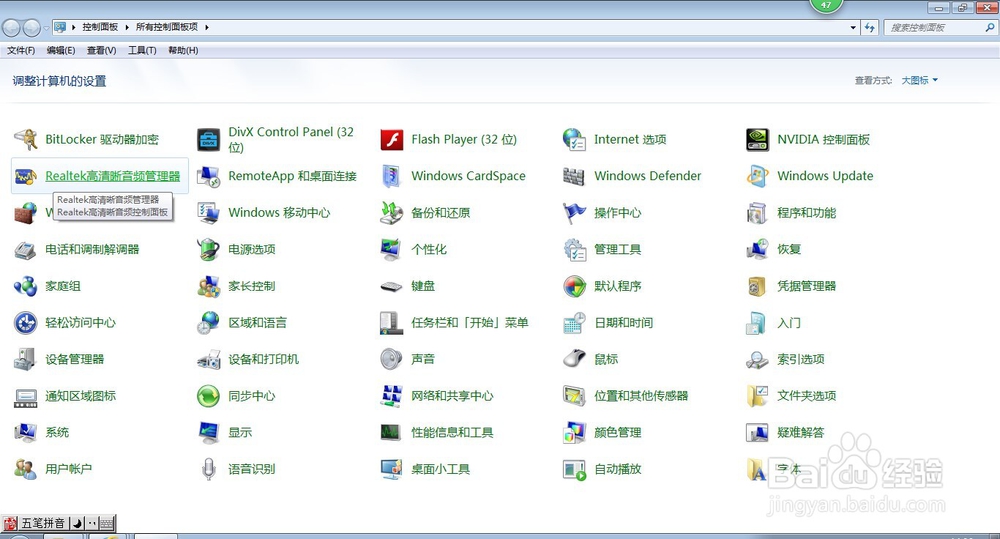Open the 设备管理器 icon
Image resolution: width=1000 pixels, height=539 pixels.
(x=26, y=359)
